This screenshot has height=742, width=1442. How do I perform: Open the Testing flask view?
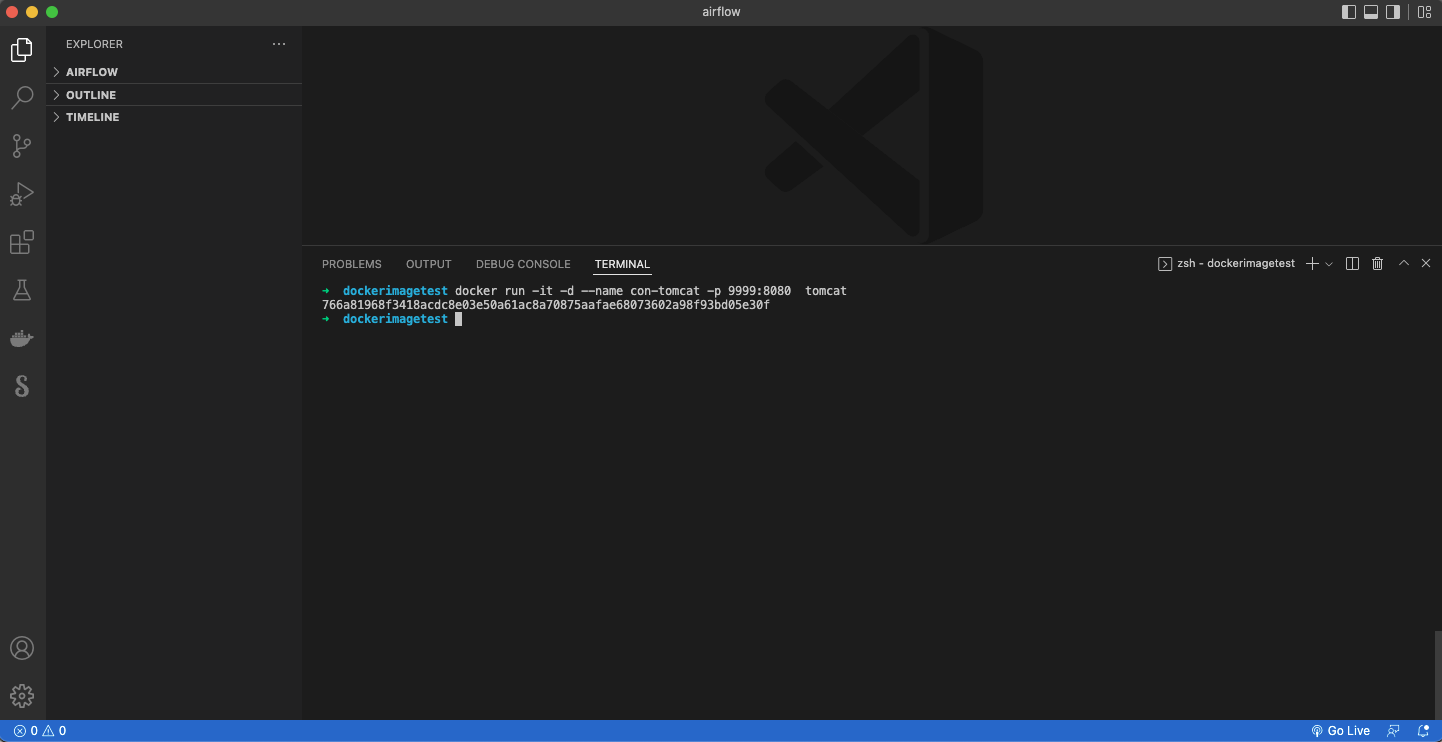(22, 290)
